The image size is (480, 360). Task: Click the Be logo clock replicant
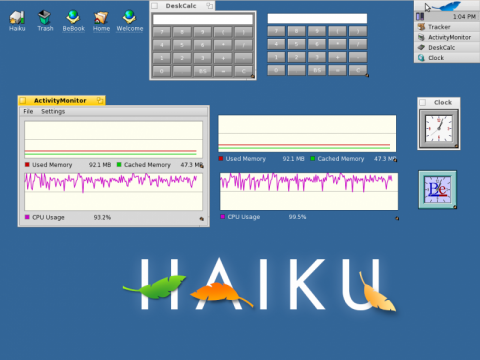[437, 189]
